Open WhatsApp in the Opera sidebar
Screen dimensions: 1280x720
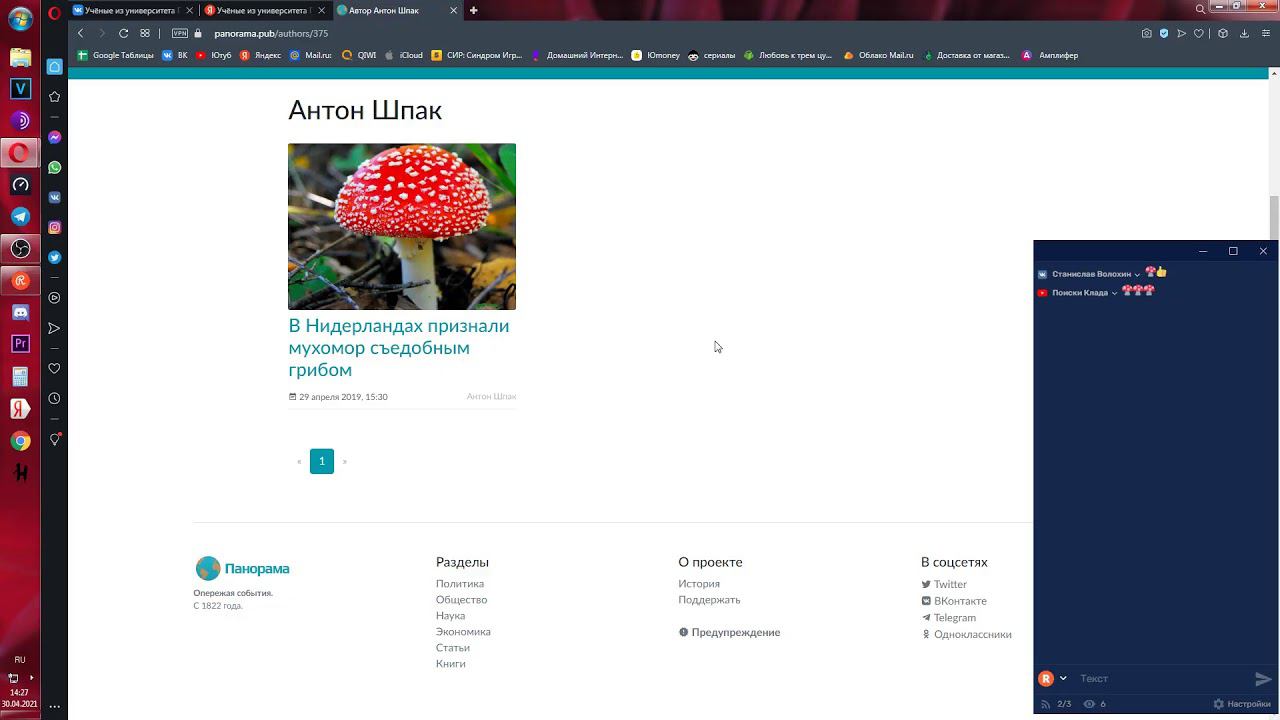click(x=55, y=167)
